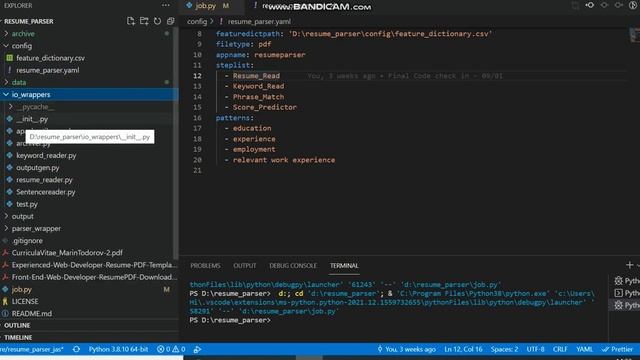Click resume_parser.yaml in the breadcrumb
Screen dimensions: 640x360
[x=259, y=22]
